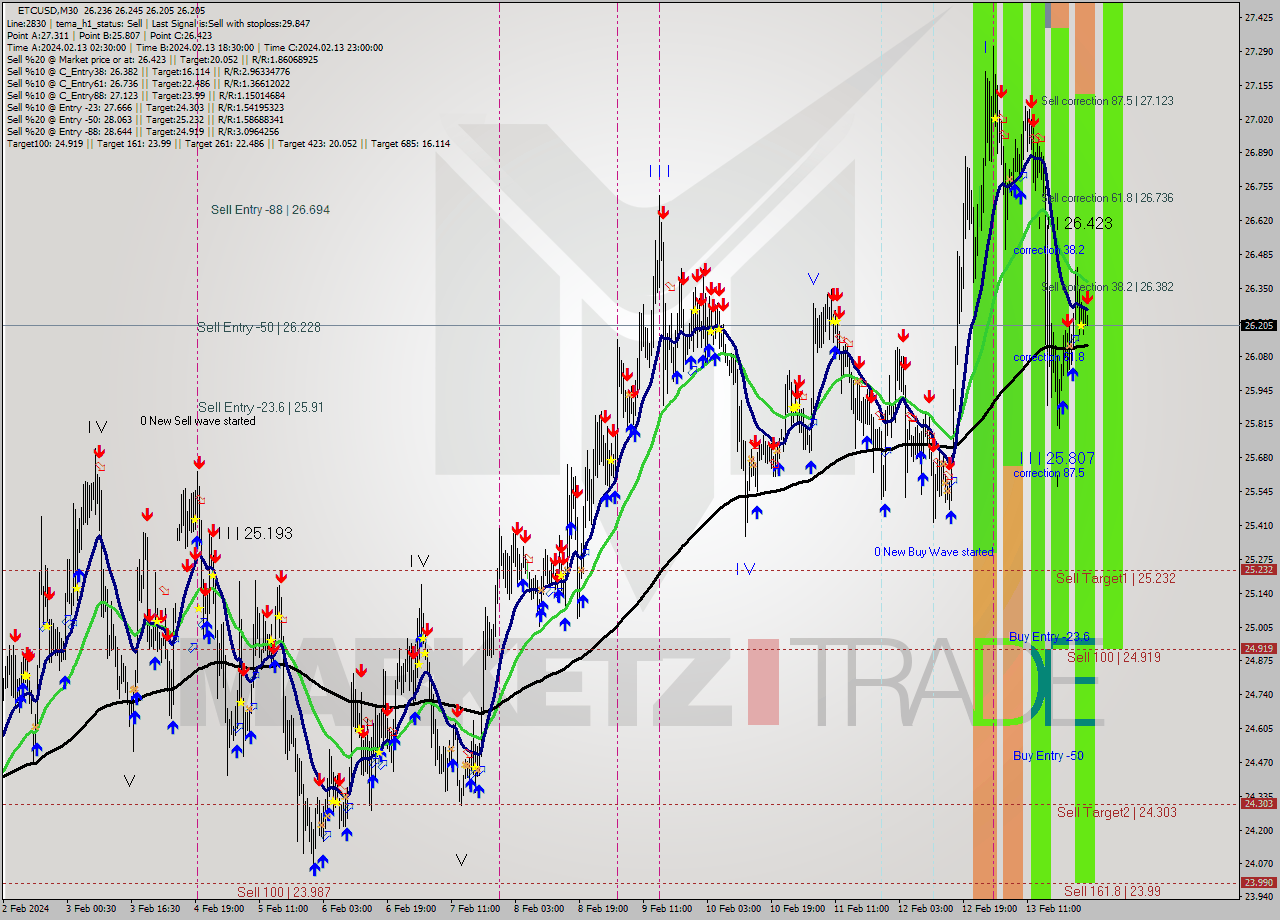Click the 24.200 price scale value
Image resolution: width=1280 pixels, height=920 pixels.
click(1258, 830)
